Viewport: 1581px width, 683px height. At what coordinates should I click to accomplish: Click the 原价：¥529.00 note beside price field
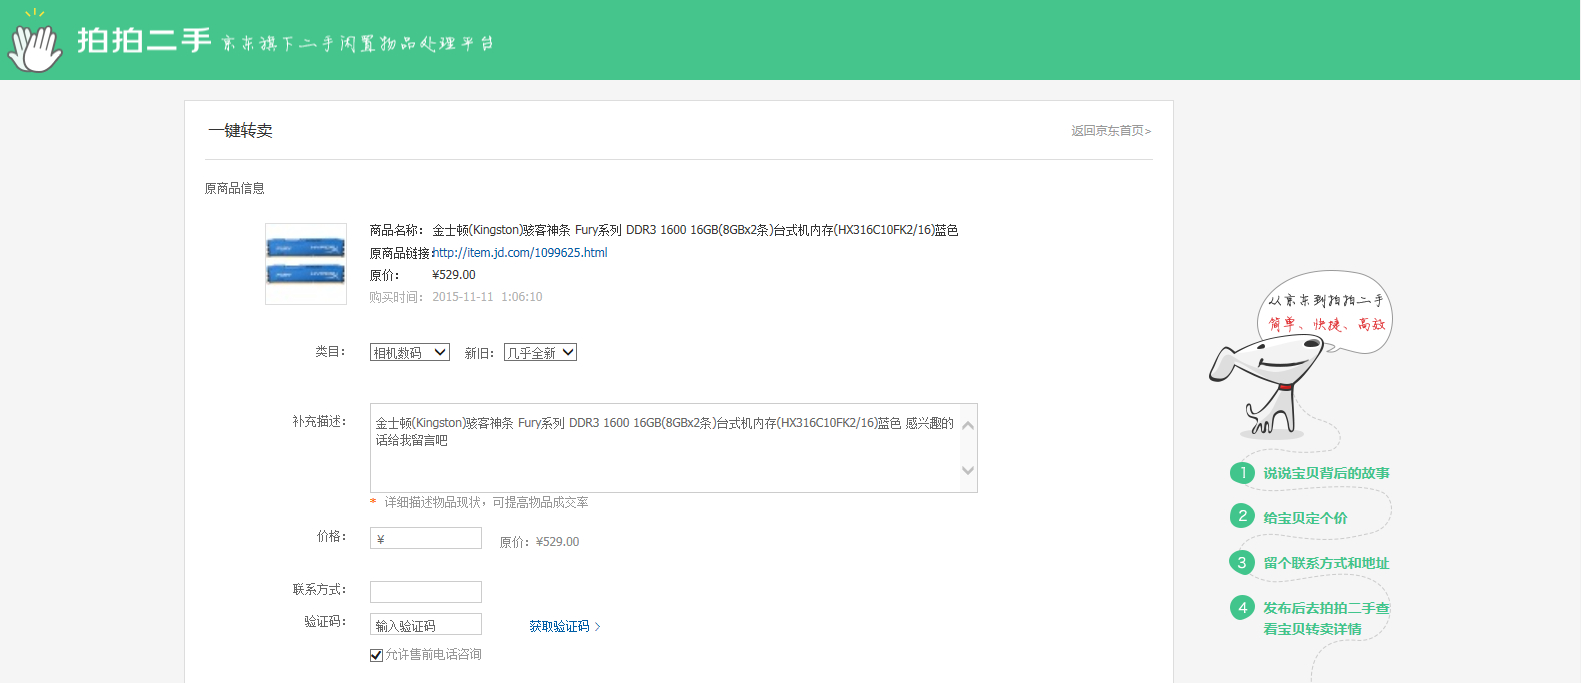click(x=539, y=542)
